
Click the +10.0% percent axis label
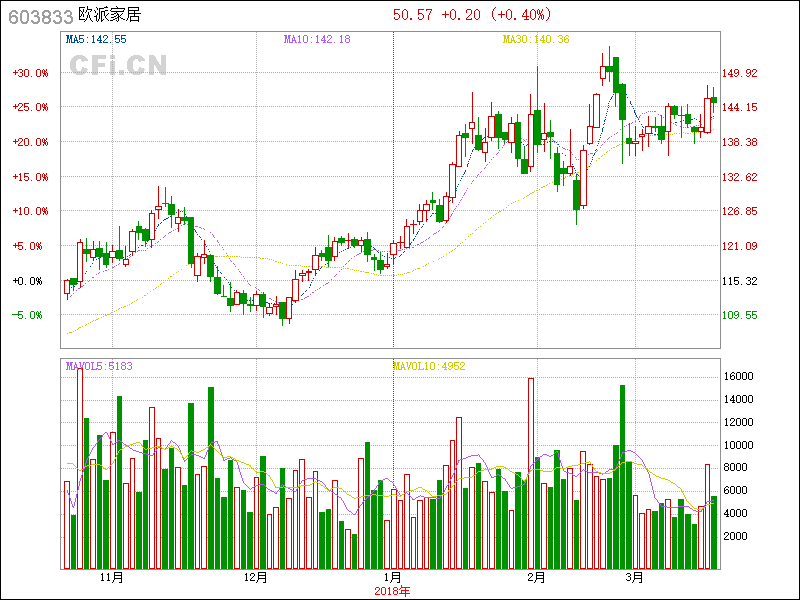click(x=30, y=211)
